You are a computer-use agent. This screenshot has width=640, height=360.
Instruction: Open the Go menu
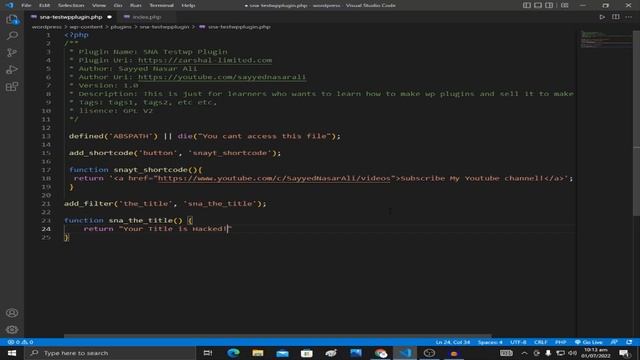tap(118, 5)
